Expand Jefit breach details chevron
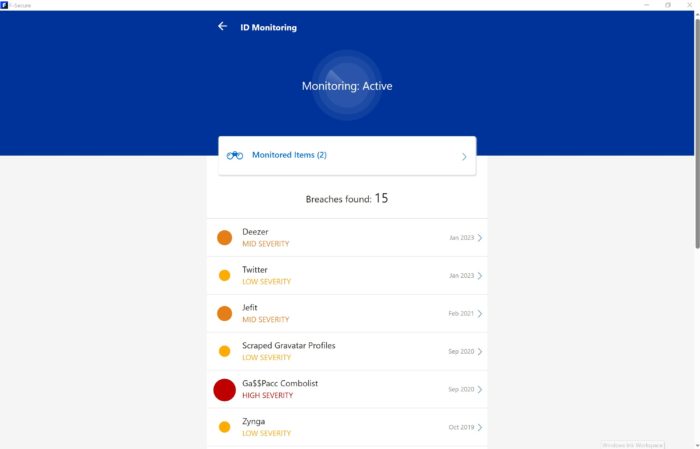This screenshot has height=449, width=700. 480,313
